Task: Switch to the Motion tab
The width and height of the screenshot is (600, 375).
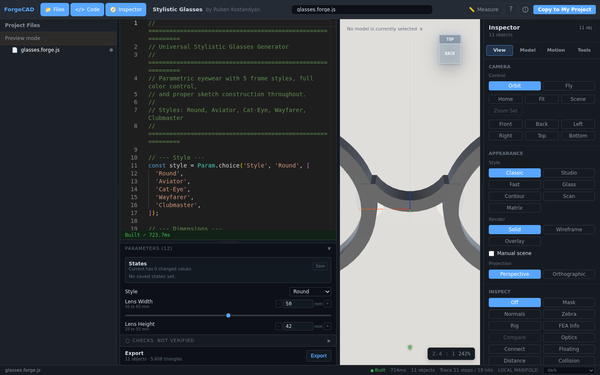Action: (x=556, y=50)
